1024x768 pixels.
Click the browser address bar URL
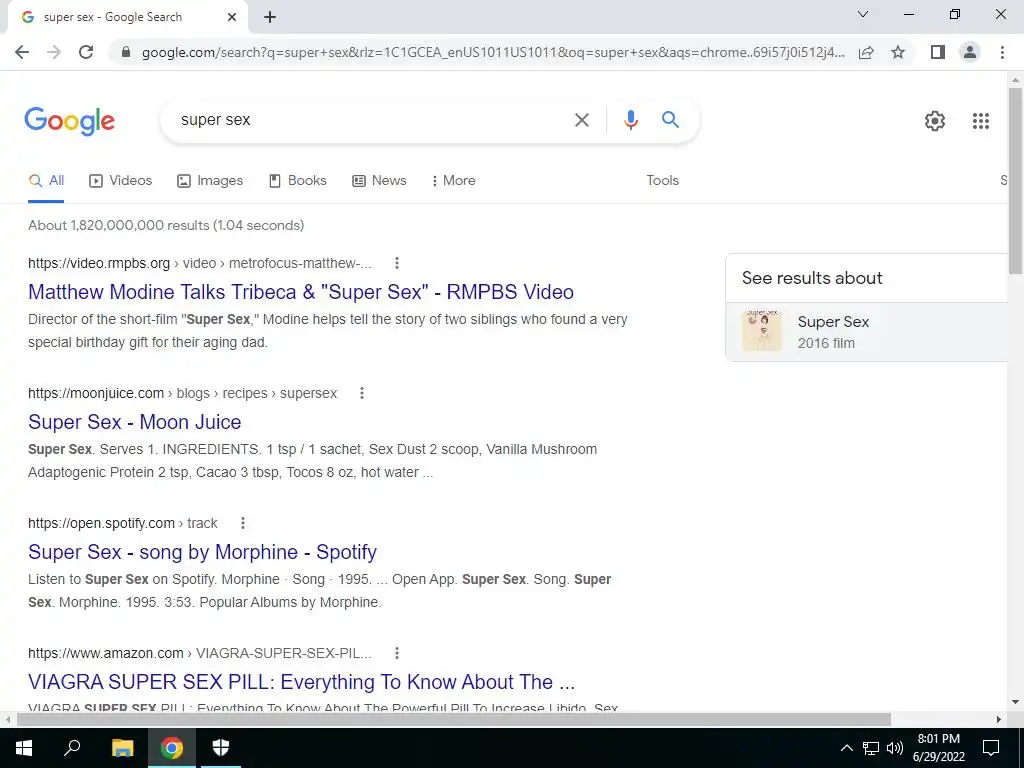click(493, 52)
